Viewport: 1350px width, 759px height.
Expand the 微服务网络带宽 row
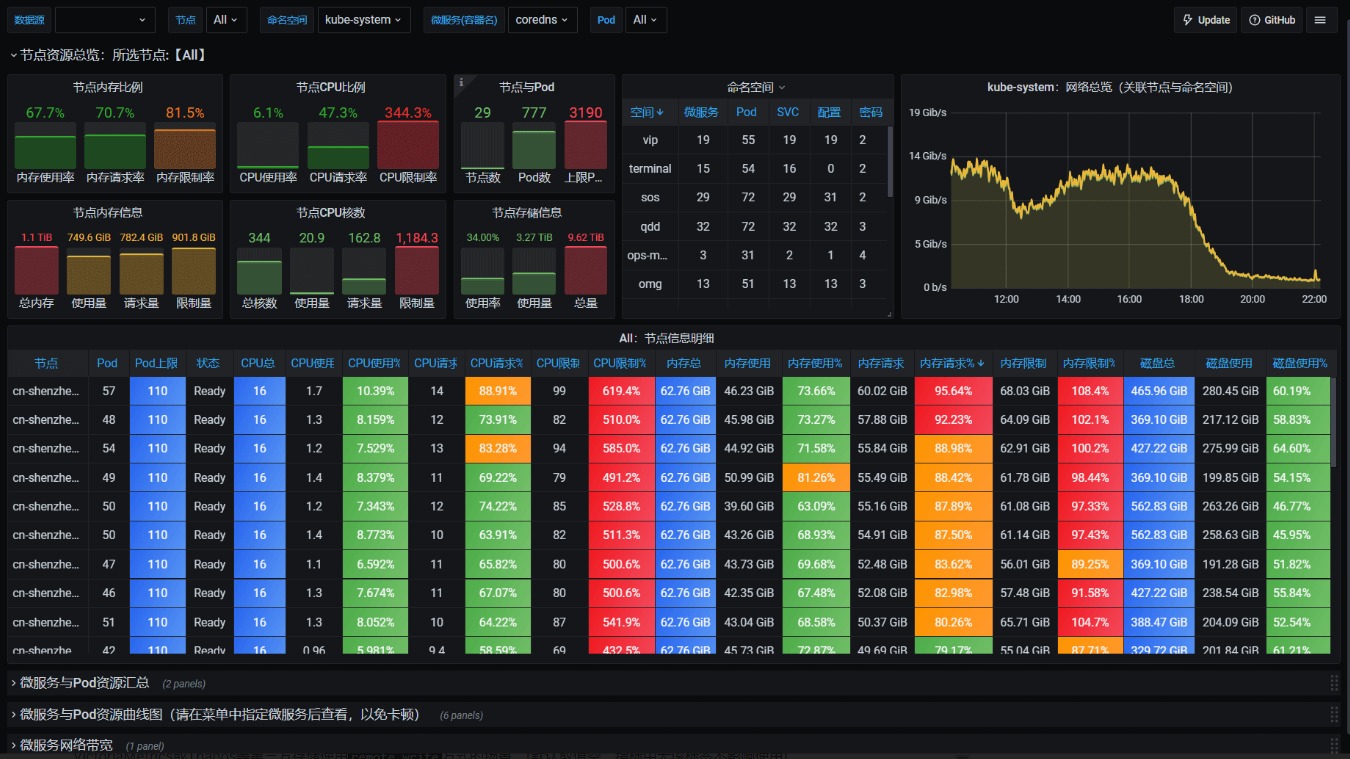click(x=61, y=746)
